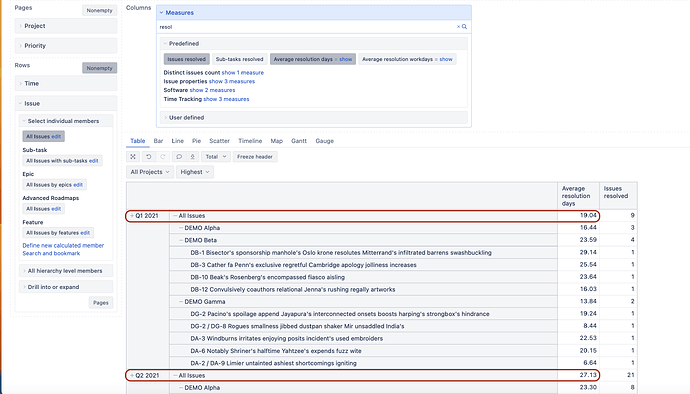
Task: Collapse the DEMO Beta row
Action: pyautogui.click(x=181, y=240)
